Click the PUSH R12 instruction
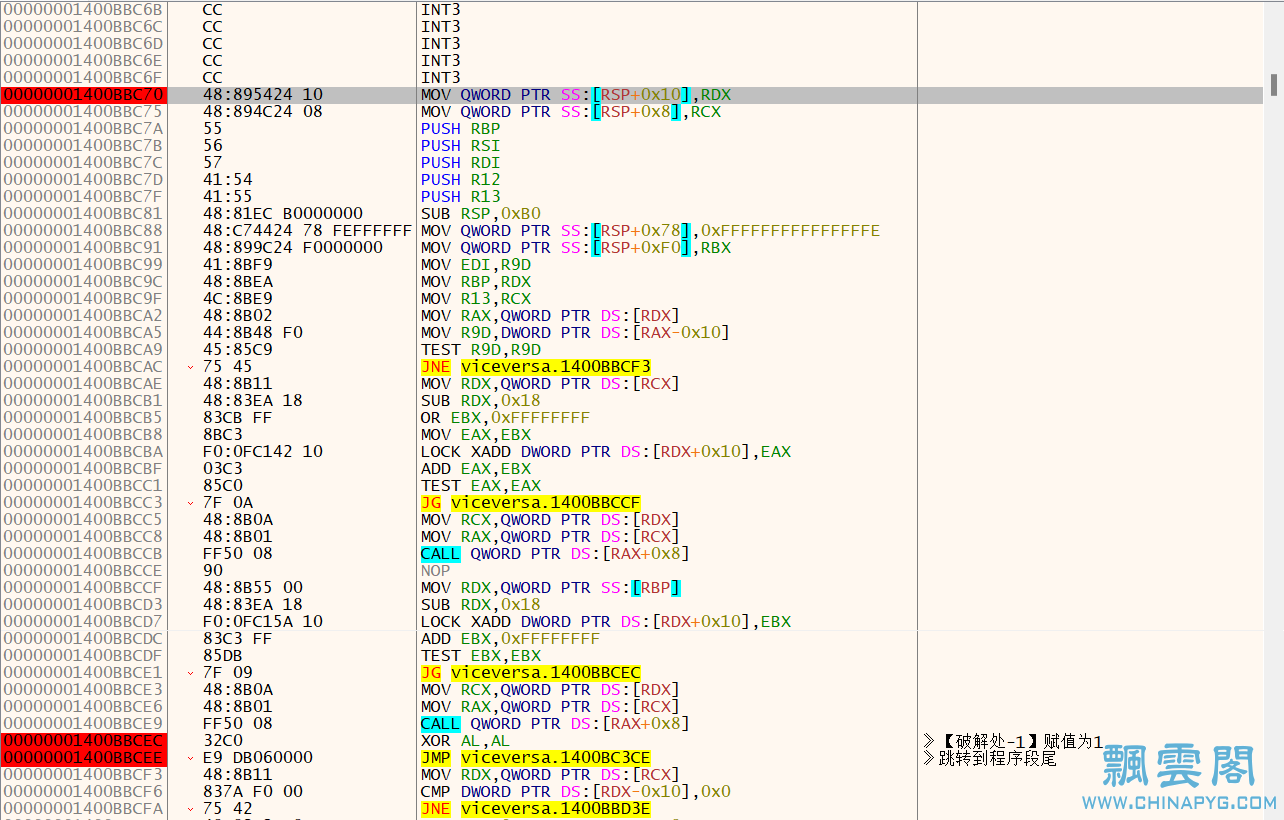This screenshot has height=820, width=1284. click(x=461, y=180)
